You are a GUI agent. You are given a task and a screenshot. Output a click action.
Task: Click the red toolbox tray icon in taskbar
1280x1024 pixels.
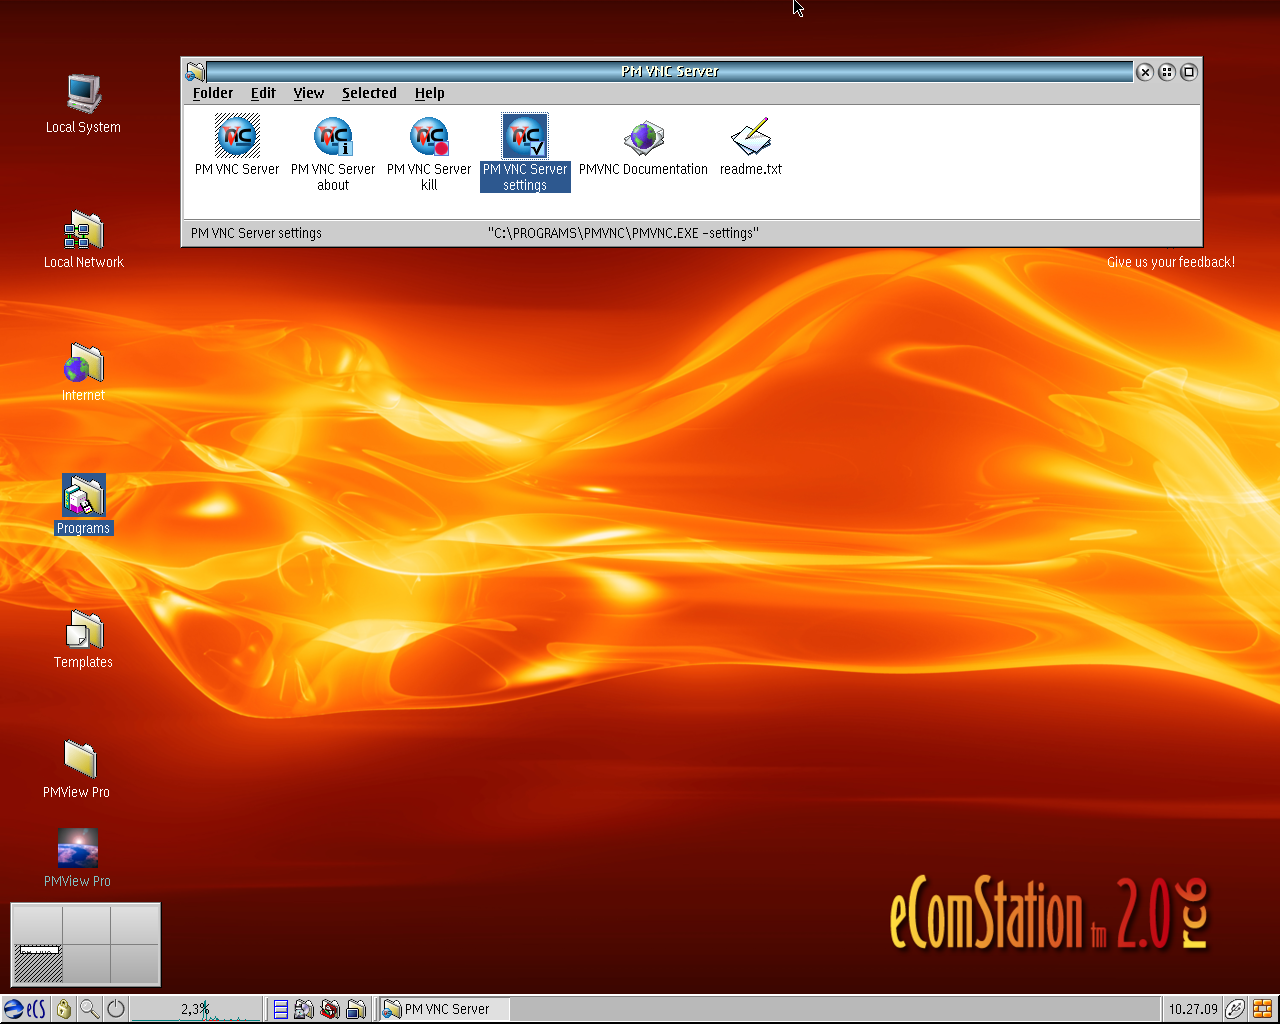click(x=330, y=1009)
